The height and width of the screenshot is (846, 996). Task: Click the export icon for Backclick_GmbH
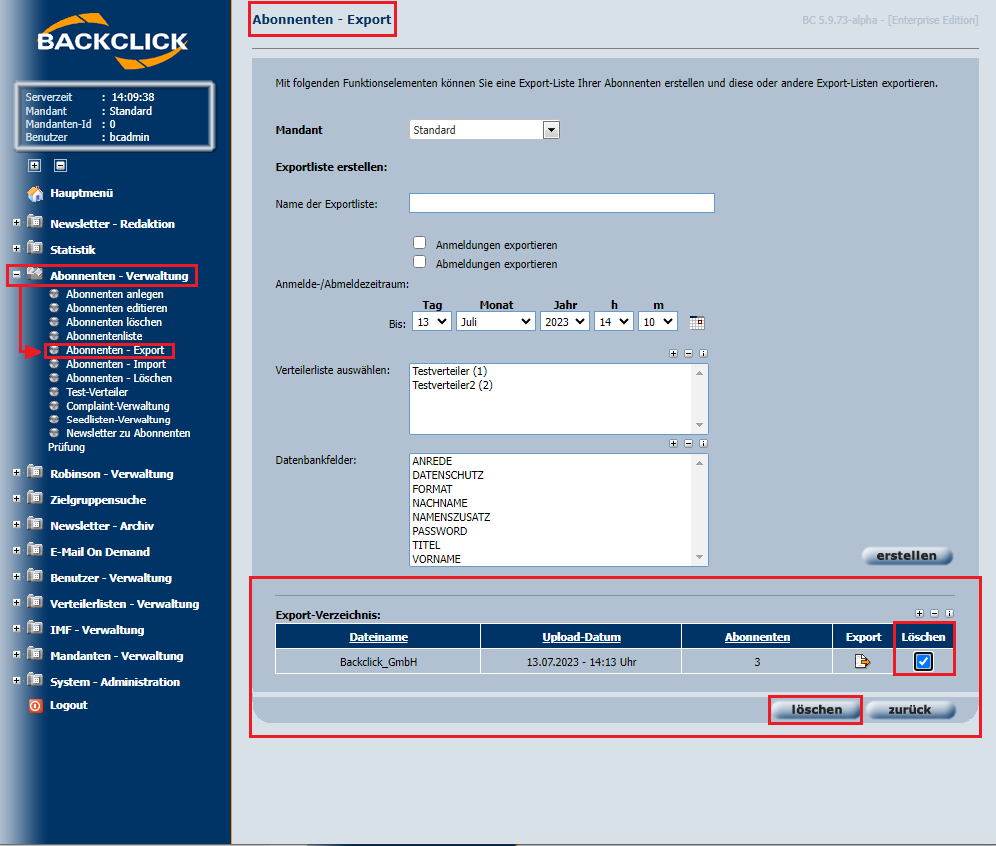point(862,661)
